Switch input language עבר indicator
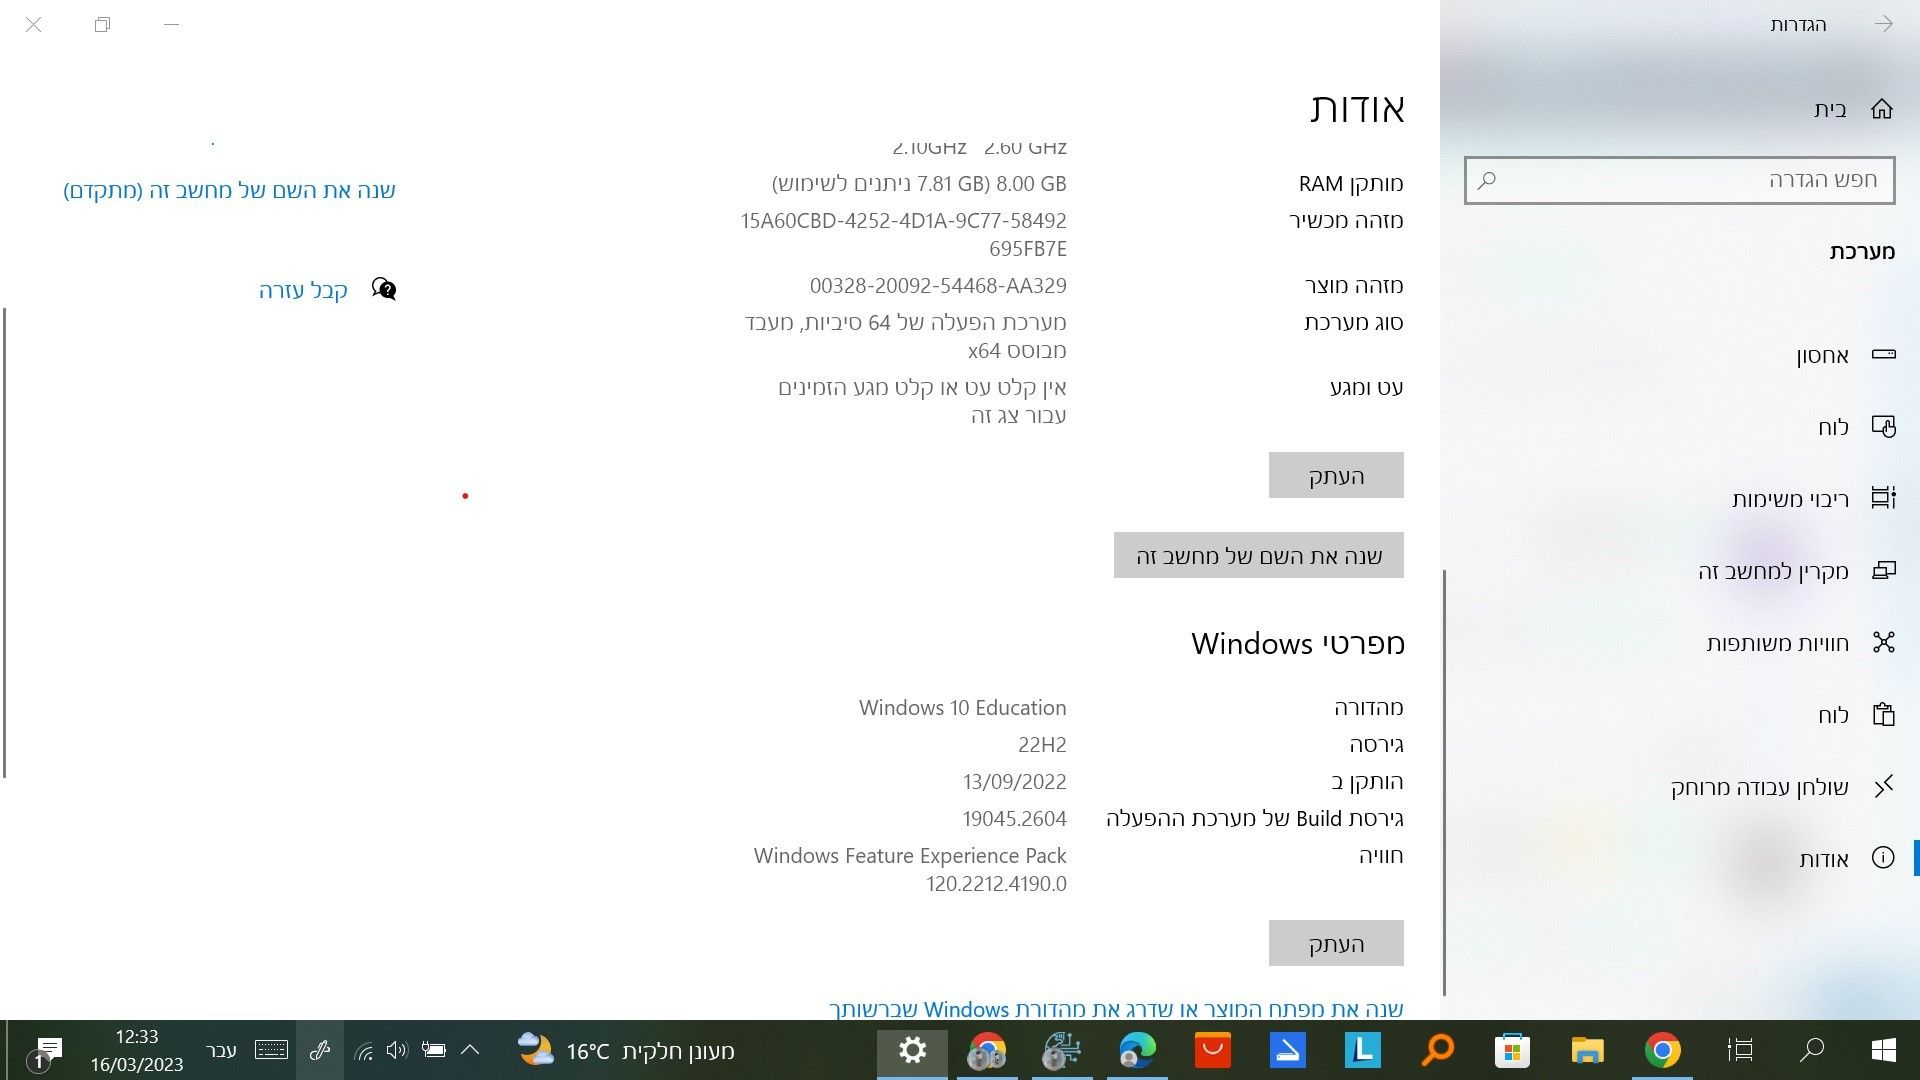Viewport: 1920px width, 1080px height. pyautogui.click(x=221, y=1050)
